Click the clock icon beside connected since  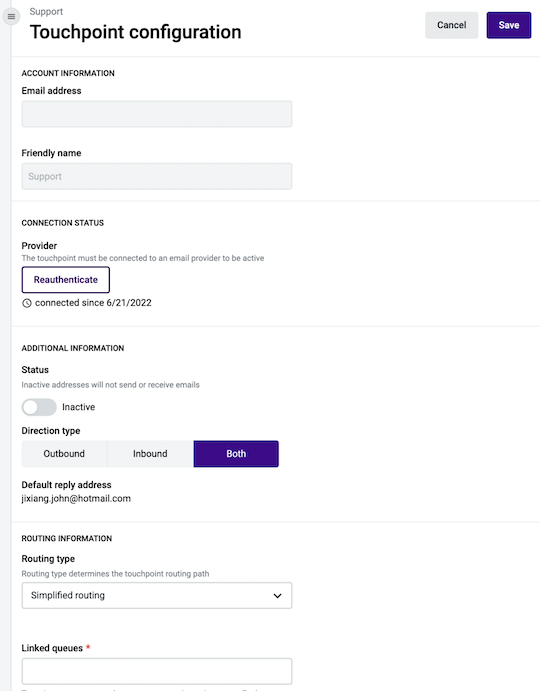[27, 303]
